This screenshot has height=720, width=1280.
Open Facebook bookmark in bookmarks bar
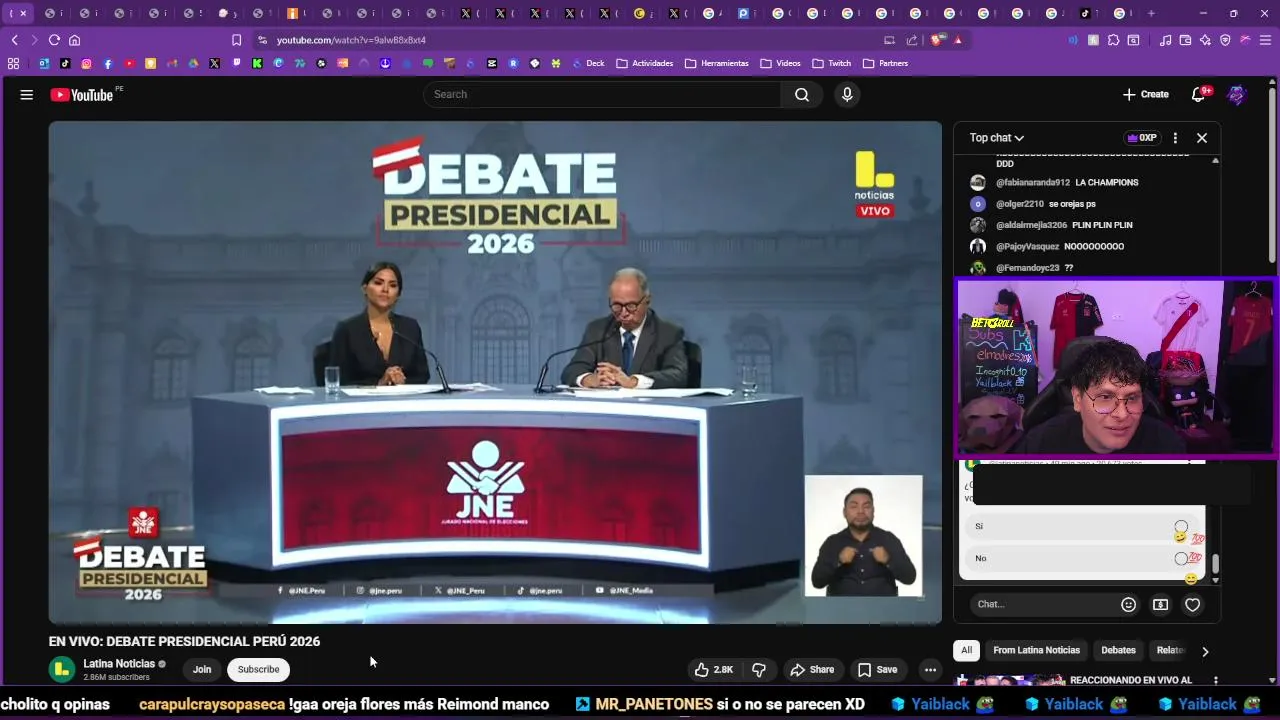coord(108,63)
